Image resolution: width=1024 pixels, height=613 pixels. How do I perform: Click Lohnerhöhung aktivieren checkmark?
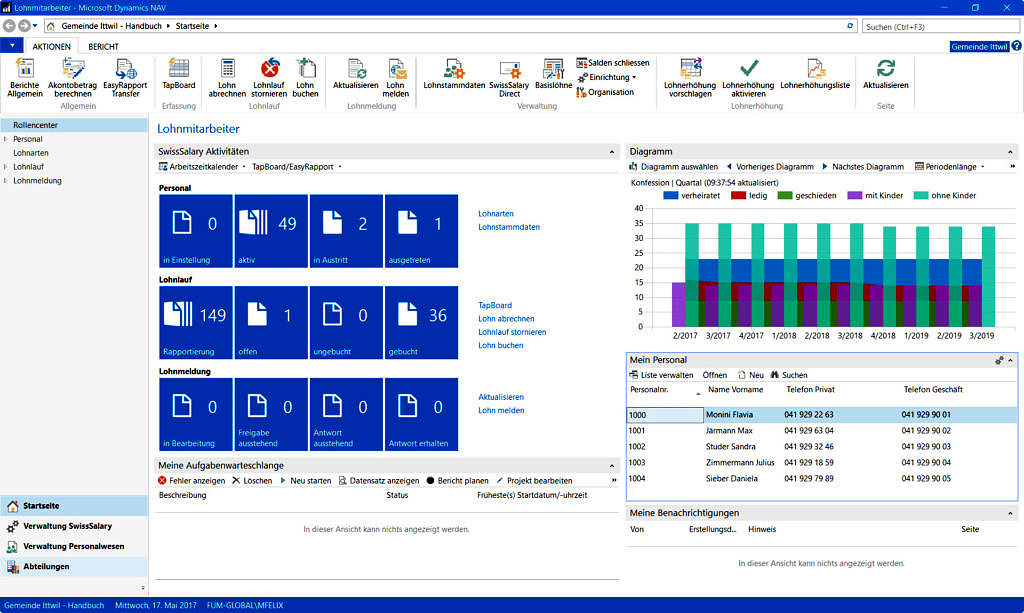[748, 67]
